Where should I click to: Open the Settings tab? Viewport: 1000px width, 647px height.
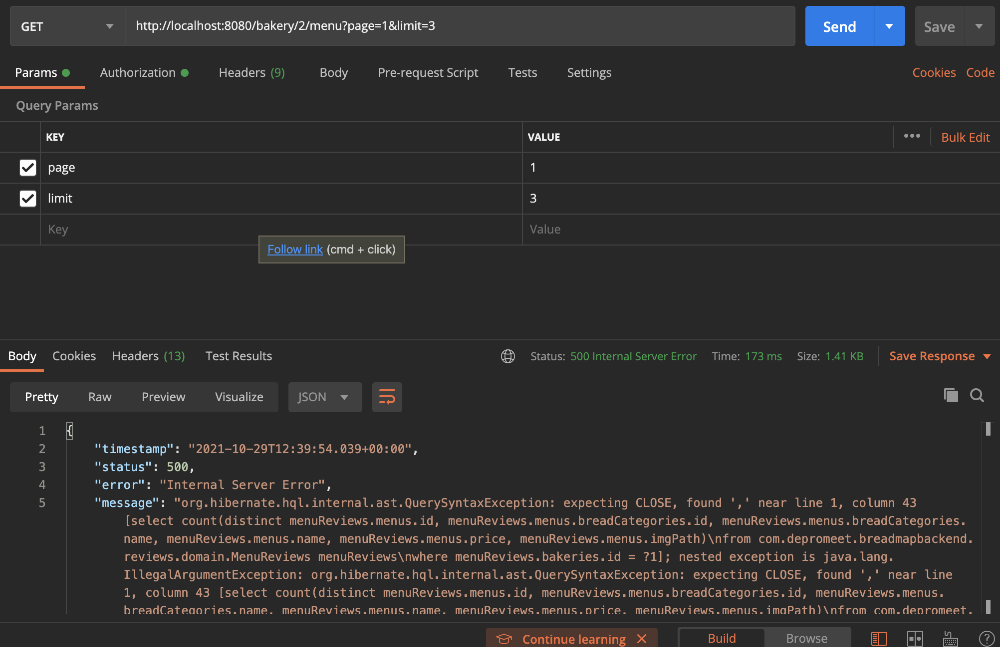(589, 73)
